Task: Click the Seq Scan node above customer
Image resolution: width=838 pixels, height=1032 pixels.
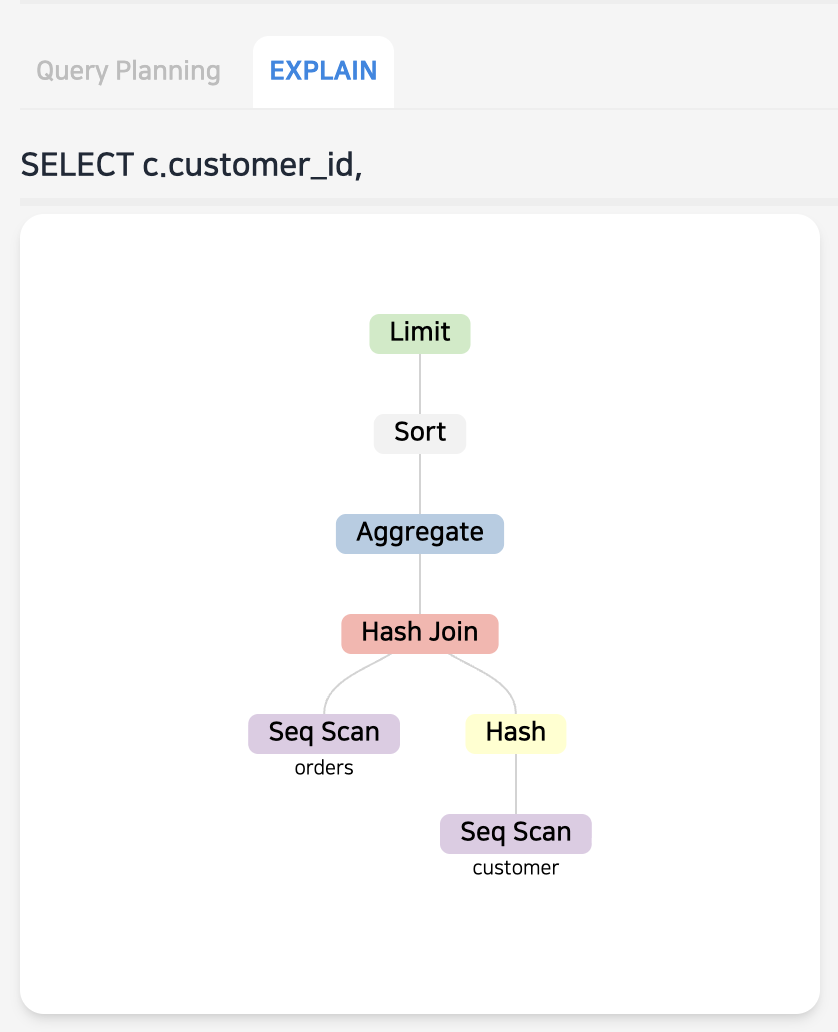Action: pos(516,833)
